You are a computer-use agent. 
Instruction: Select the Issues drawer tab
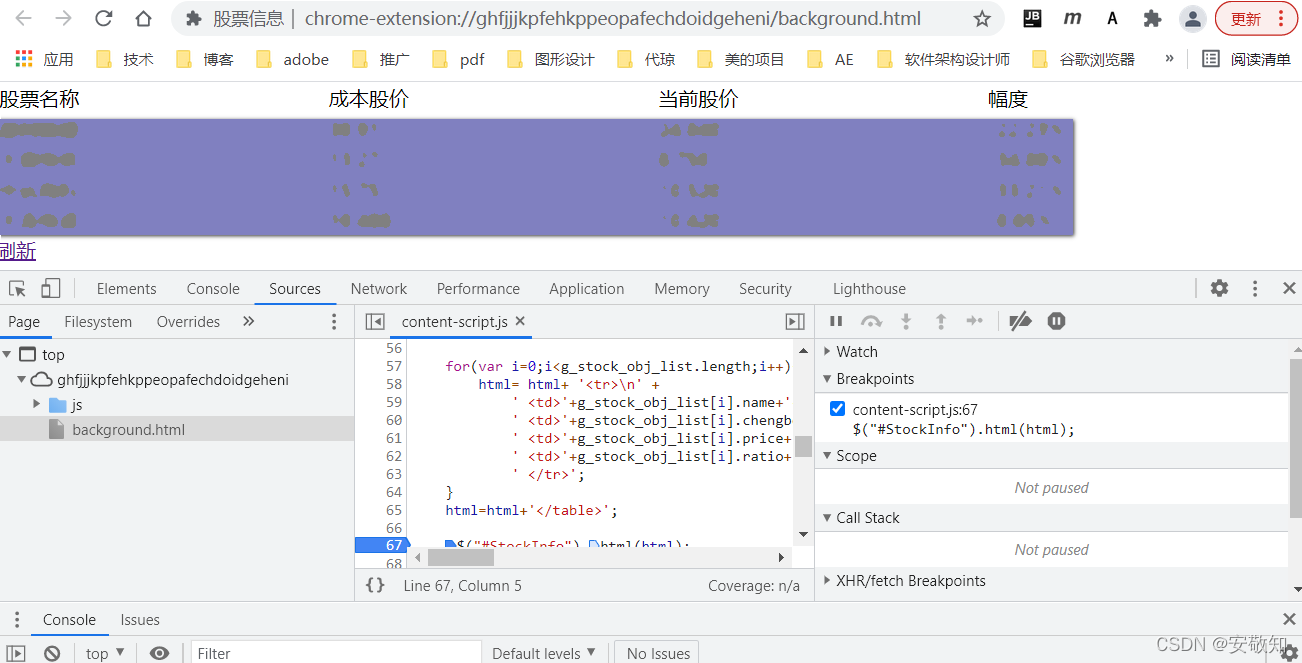tap(140, 619)
